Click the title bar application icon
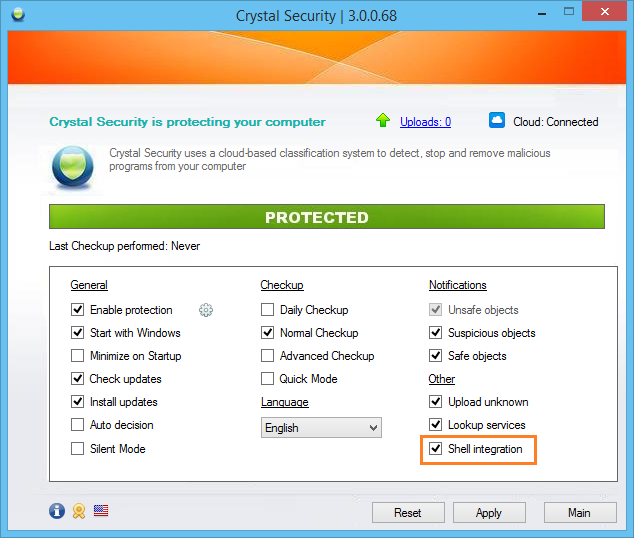The height and width of the screenshot is (538, 634). coord(18,15)
